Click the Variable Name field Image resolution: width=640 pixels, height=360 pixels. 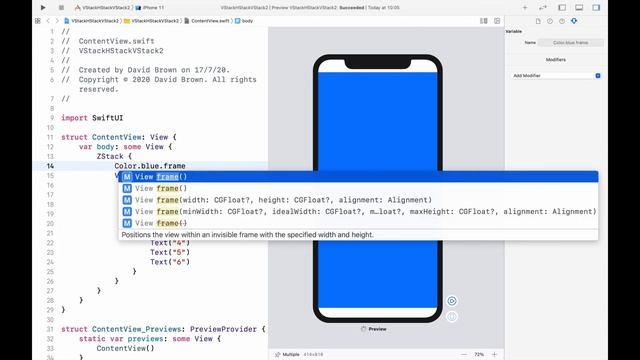pos(571,42)
